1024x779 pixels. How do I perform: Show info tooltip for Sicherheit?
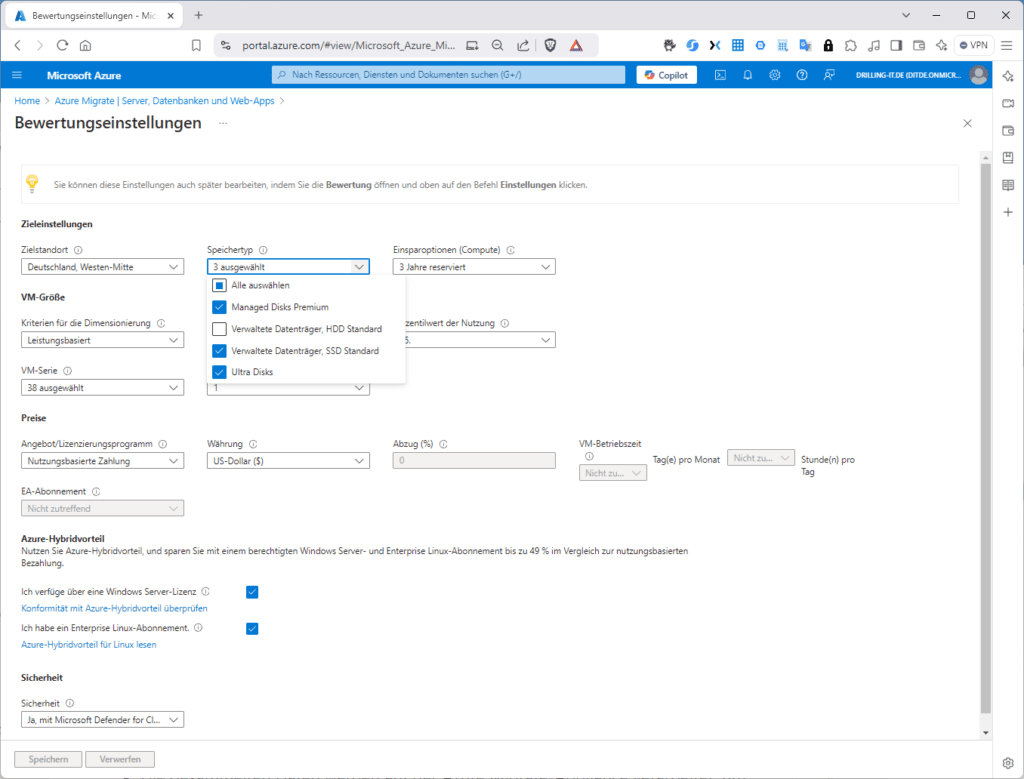point(70,703)
